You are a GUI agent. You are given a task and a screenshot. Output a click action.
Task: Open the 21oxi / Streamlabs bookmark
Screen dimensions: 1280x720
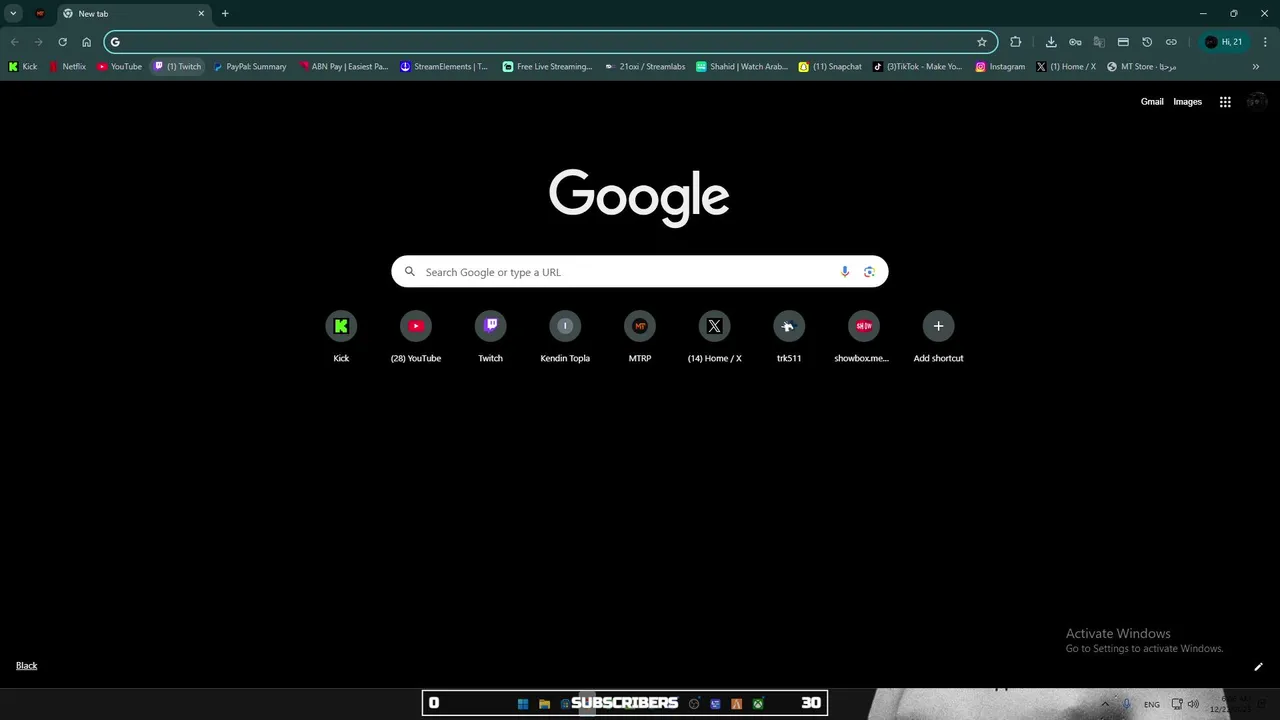pyautogui.click(x=645, y=67)
